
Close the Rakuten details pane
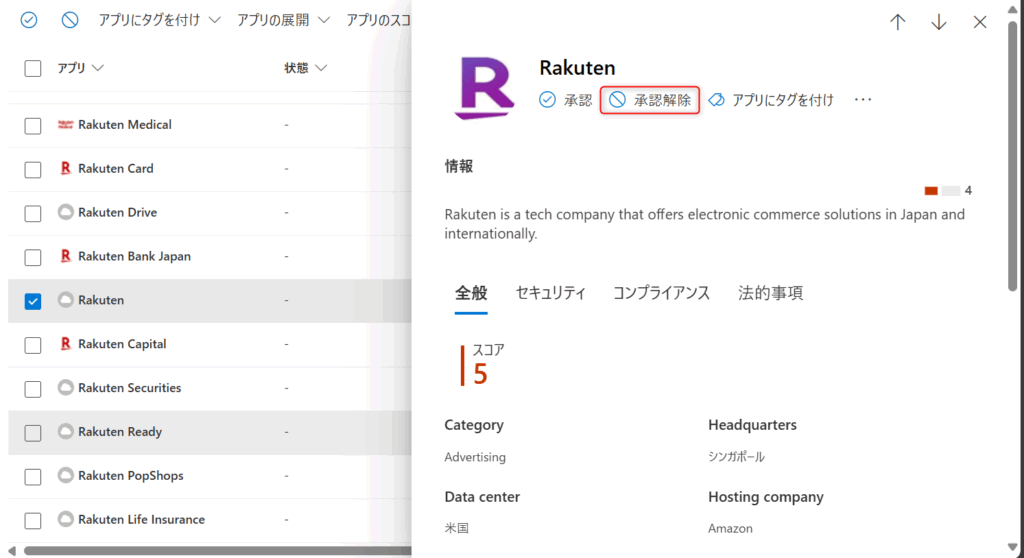pyautogui.click(x=980, y=22)
